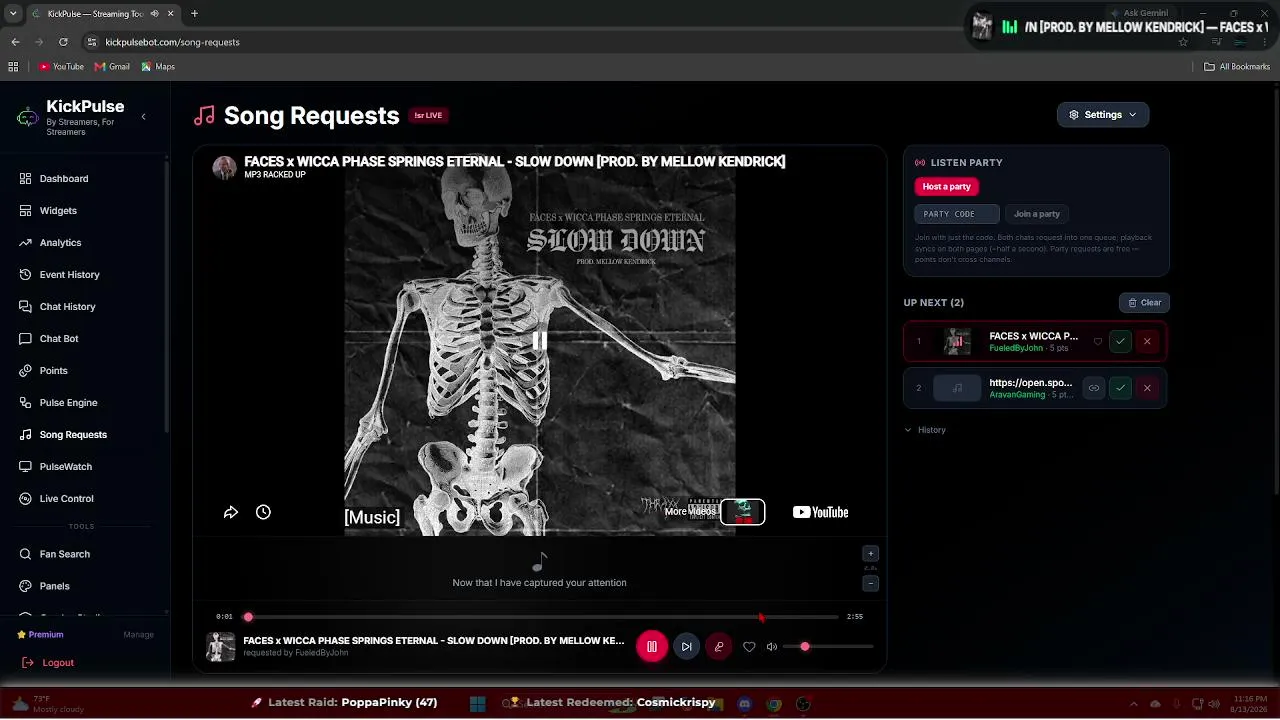Image resolution: width=1280 pixels, height=720 pixels.
Task: Remove the FACES x WICCA request
Action: (1147, 342)
